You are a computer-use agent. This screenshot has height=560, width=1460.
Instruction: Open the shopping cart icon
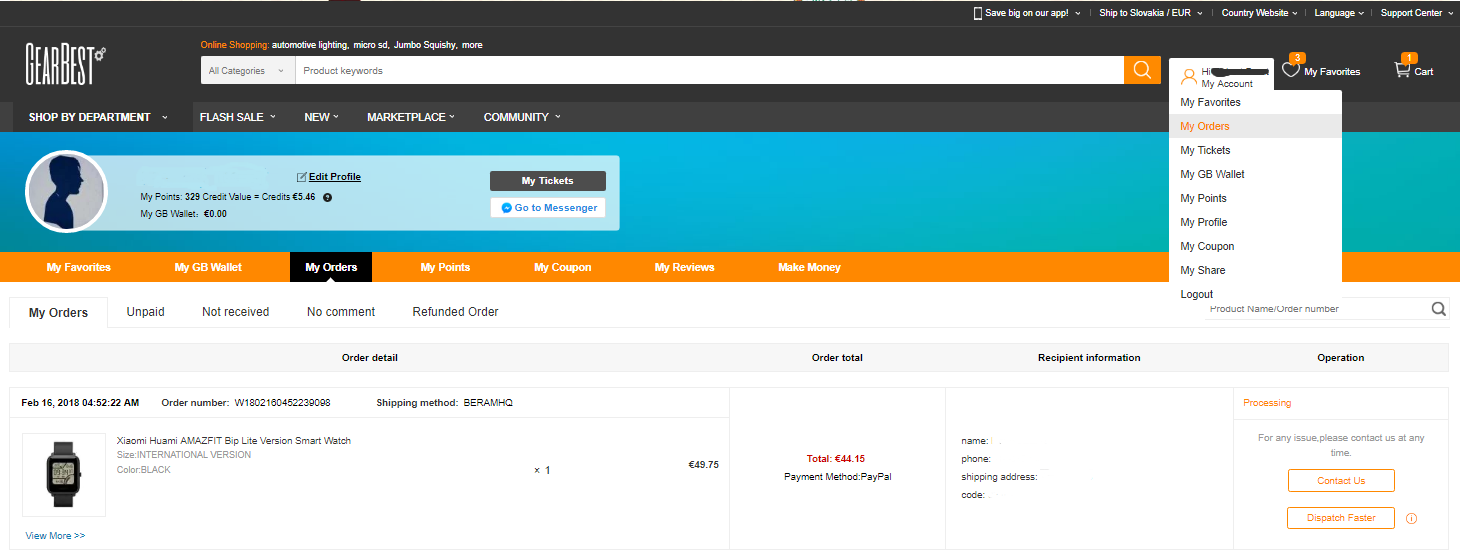click(1402, 70)
